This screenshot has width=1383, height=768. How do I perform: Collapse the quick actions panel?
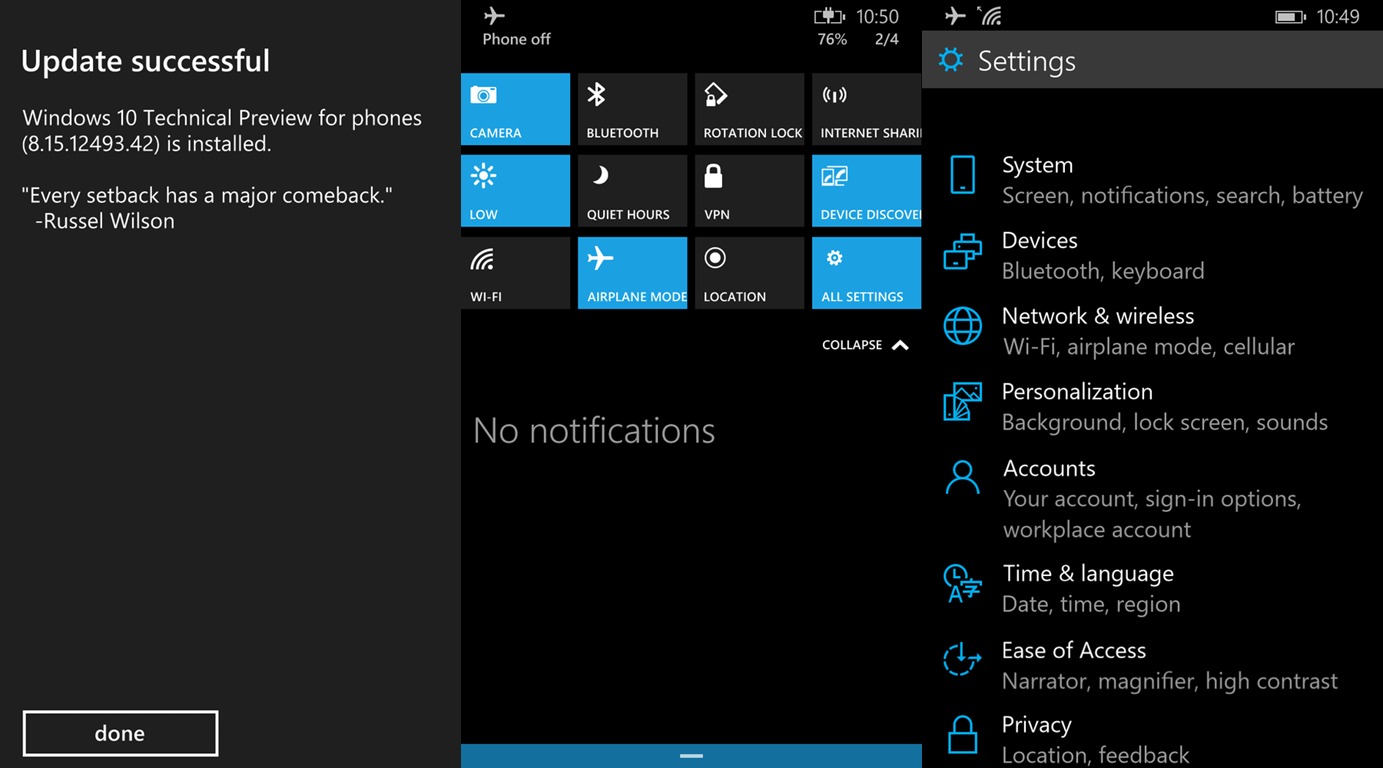coord(865,345)
